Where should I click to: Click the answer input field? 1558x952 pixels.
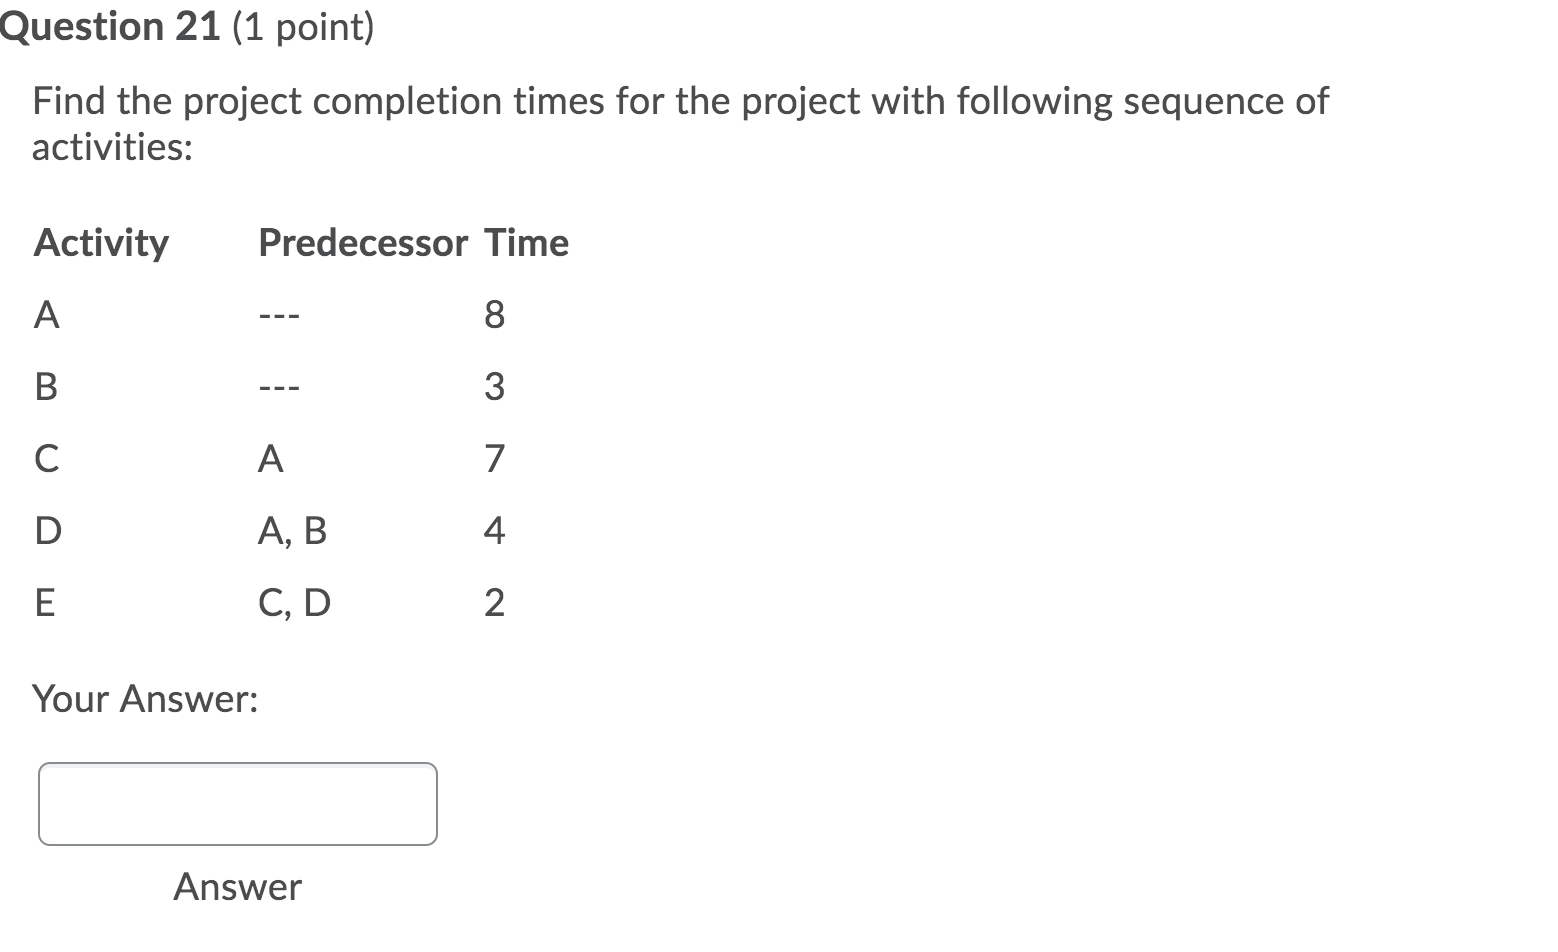[x=237, y=803]
